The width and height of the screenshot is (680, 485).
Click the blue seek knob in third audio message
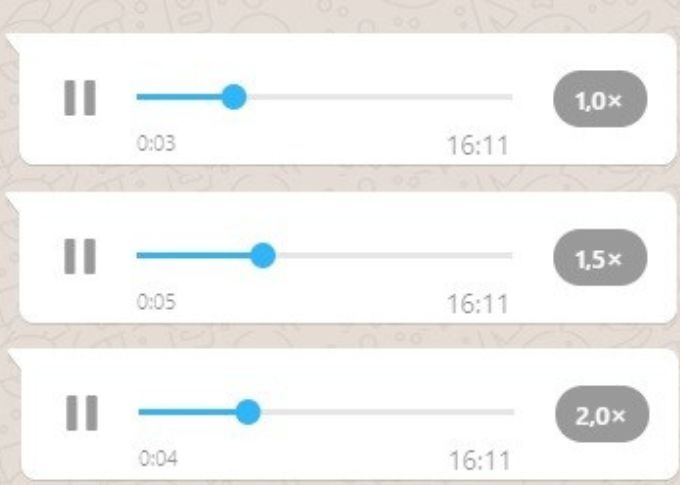tap(248, 412)
